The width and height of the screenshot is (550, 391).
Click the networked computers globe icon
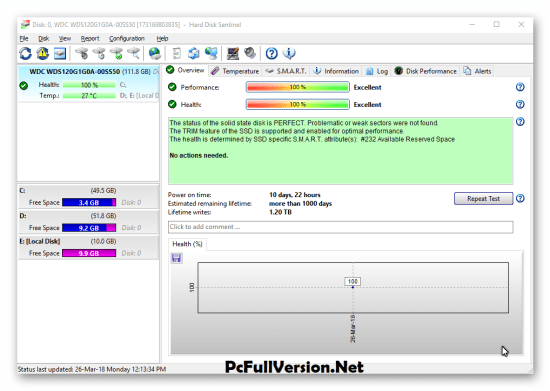pyautogui.click(x=211, y=53)
